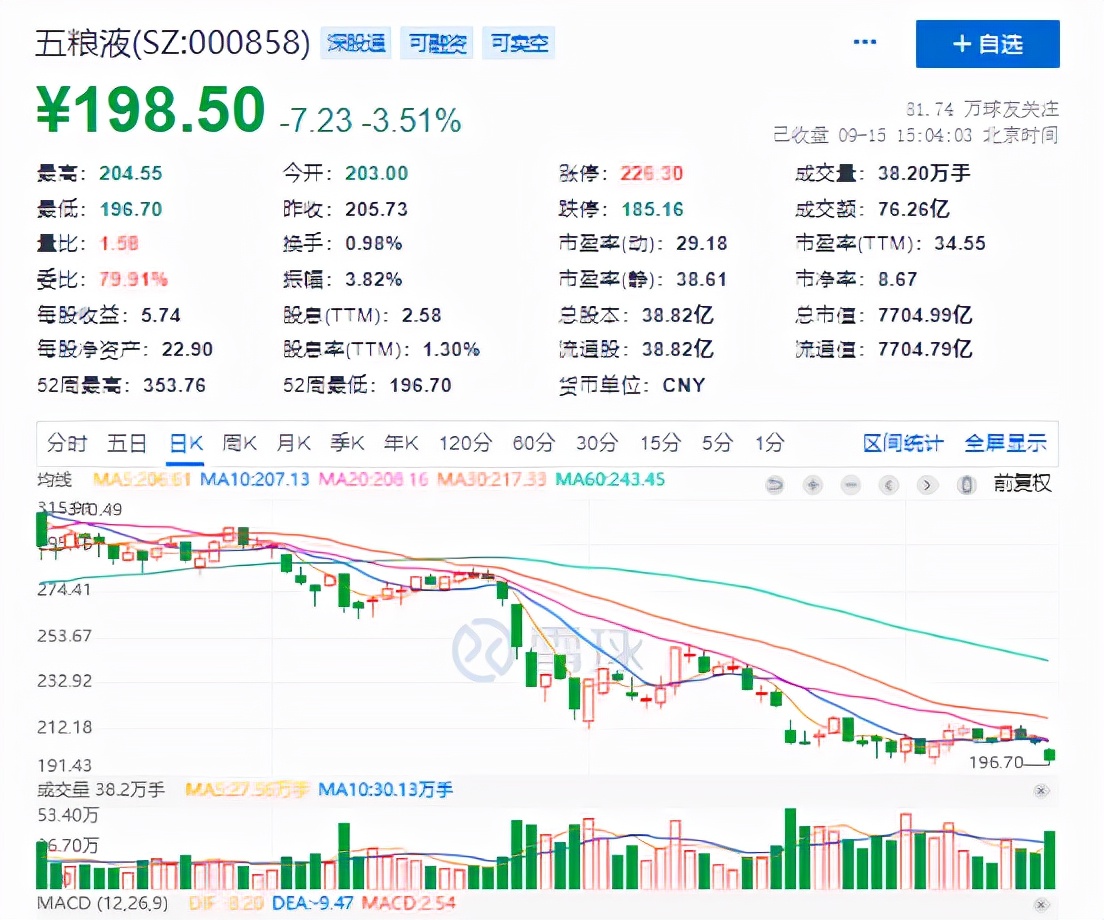Click the 成交量 38.20万手 value
The height and width of the screenshot is (920, 1104).
click(x=924, y=173)
